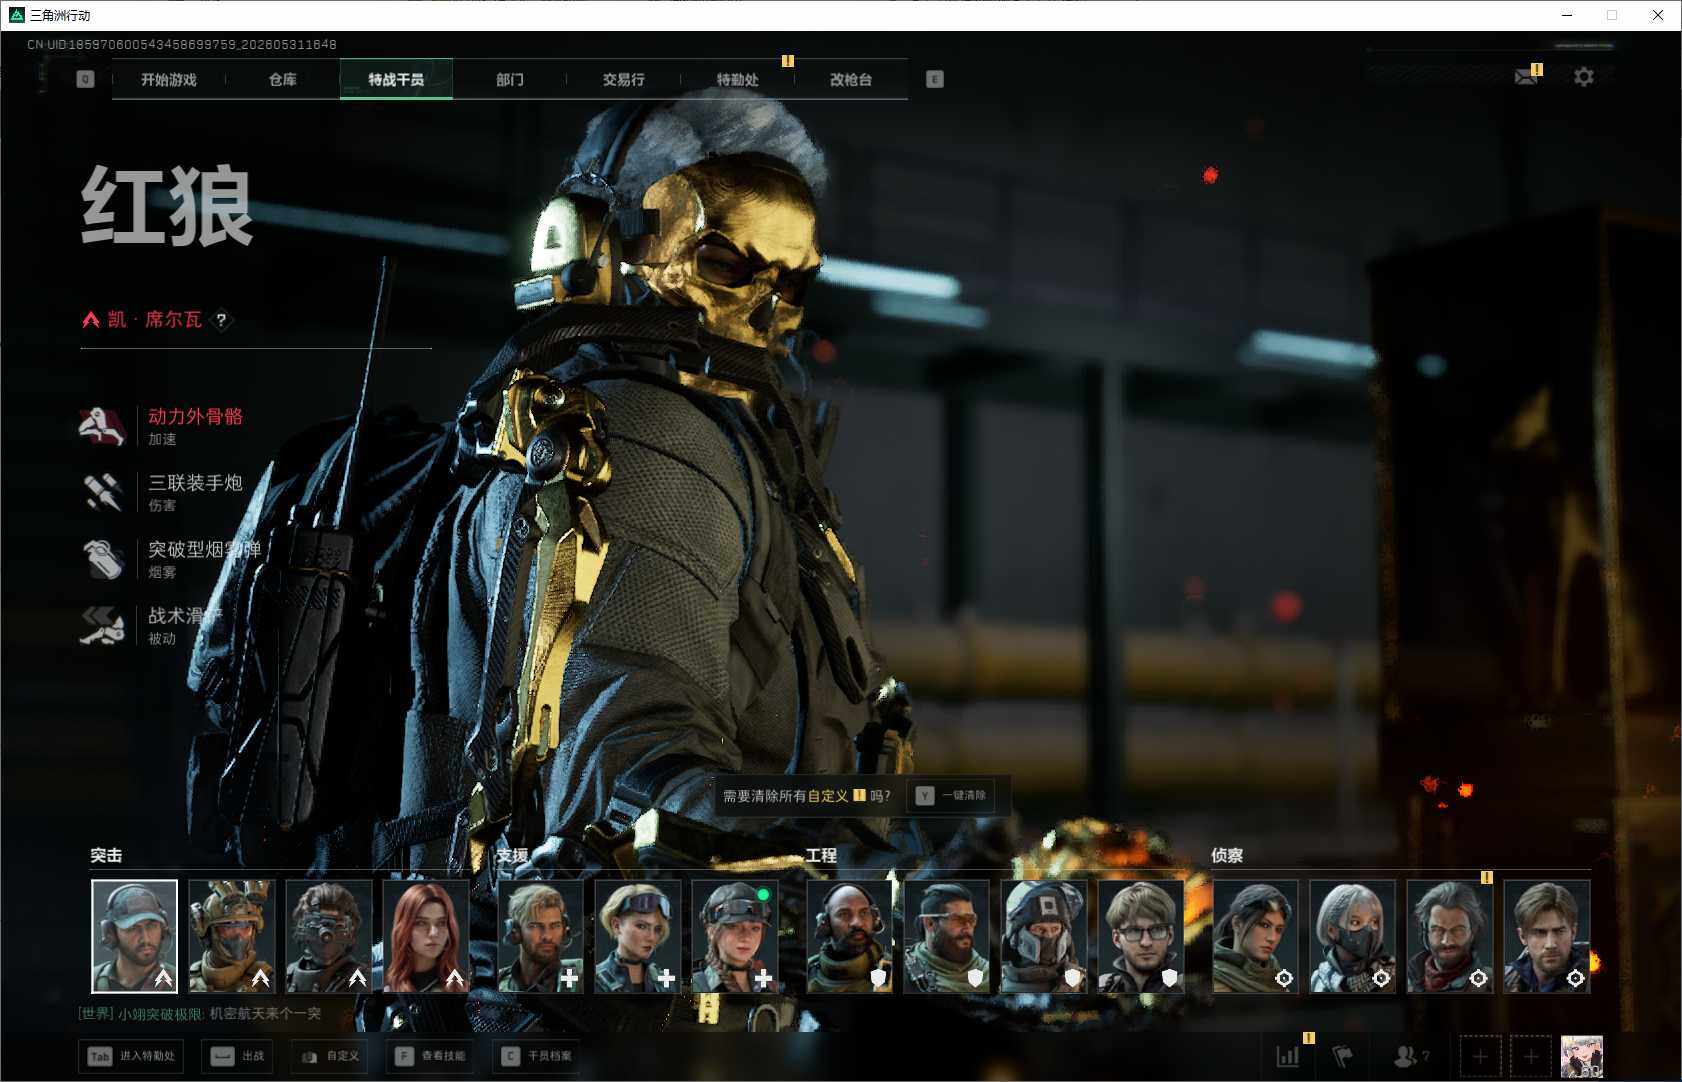Select the 特战干员 tab
This screenshot has height=1082, width=1682.
(396, 79)
